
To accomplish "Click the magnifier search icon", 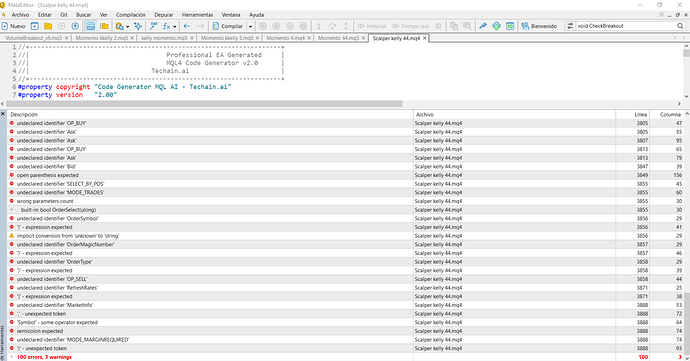I will pos(680,26).
